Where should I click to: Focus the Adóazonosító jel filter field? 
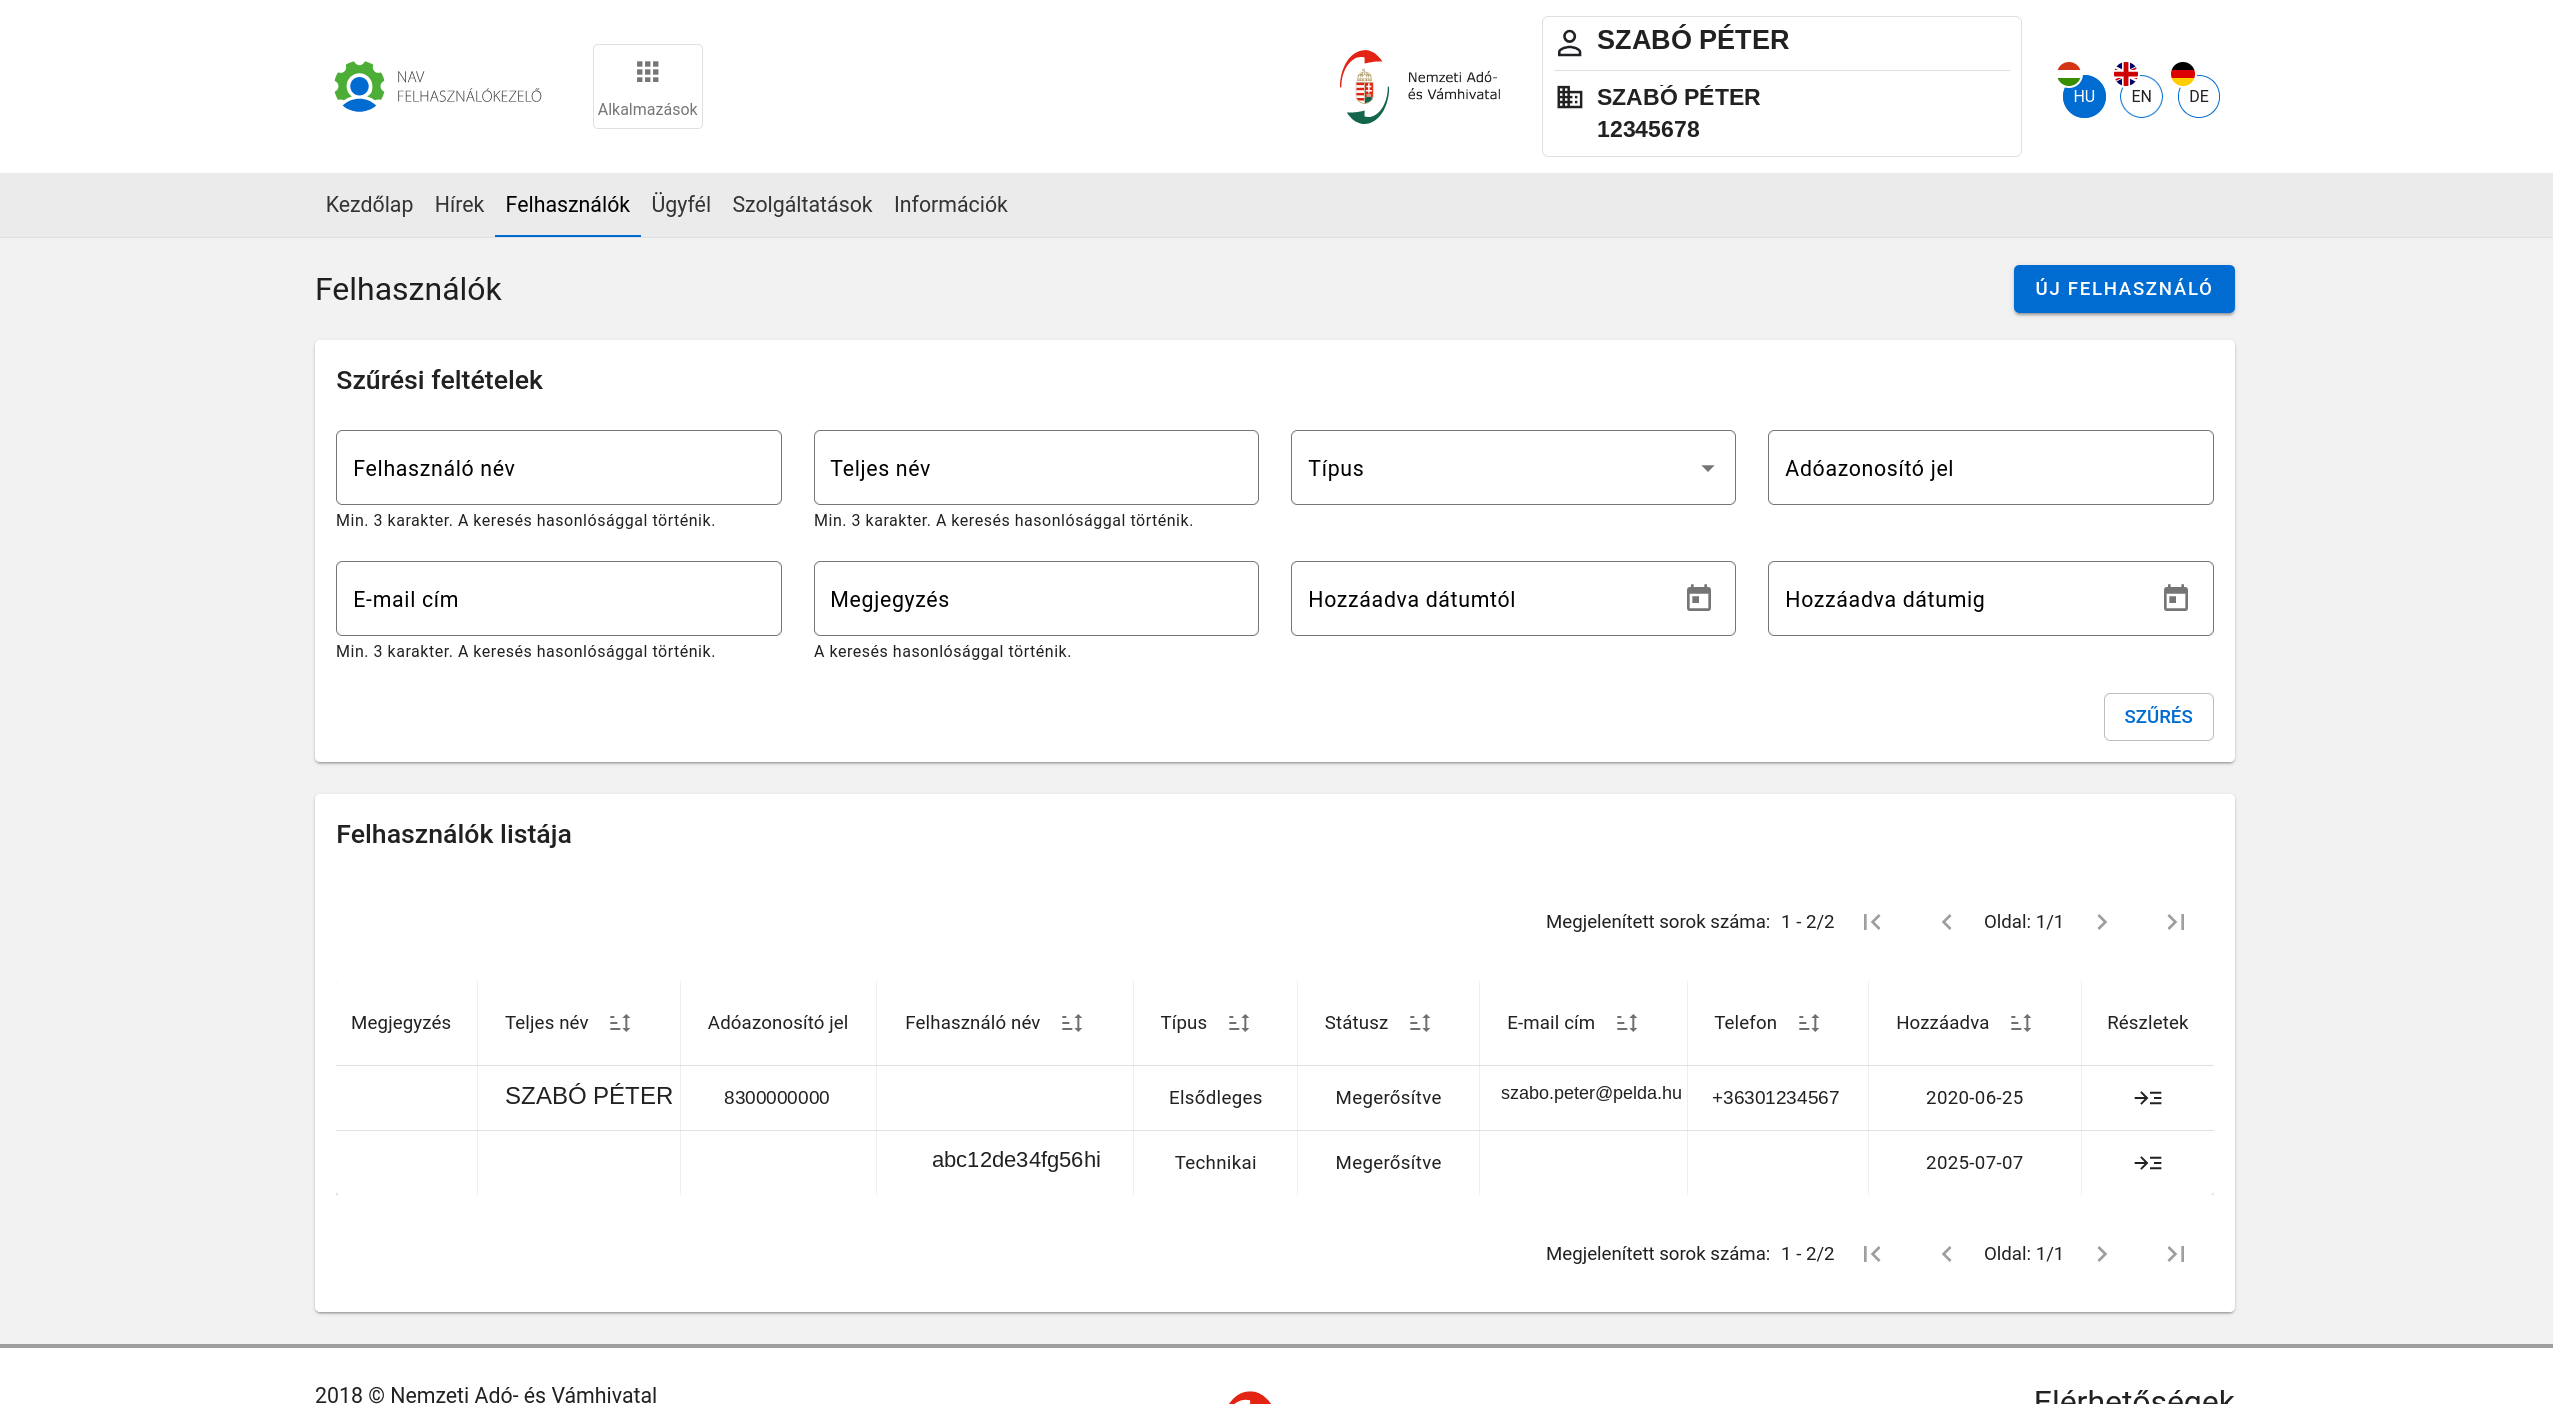pyautogui.click(x=1990, y=468)
